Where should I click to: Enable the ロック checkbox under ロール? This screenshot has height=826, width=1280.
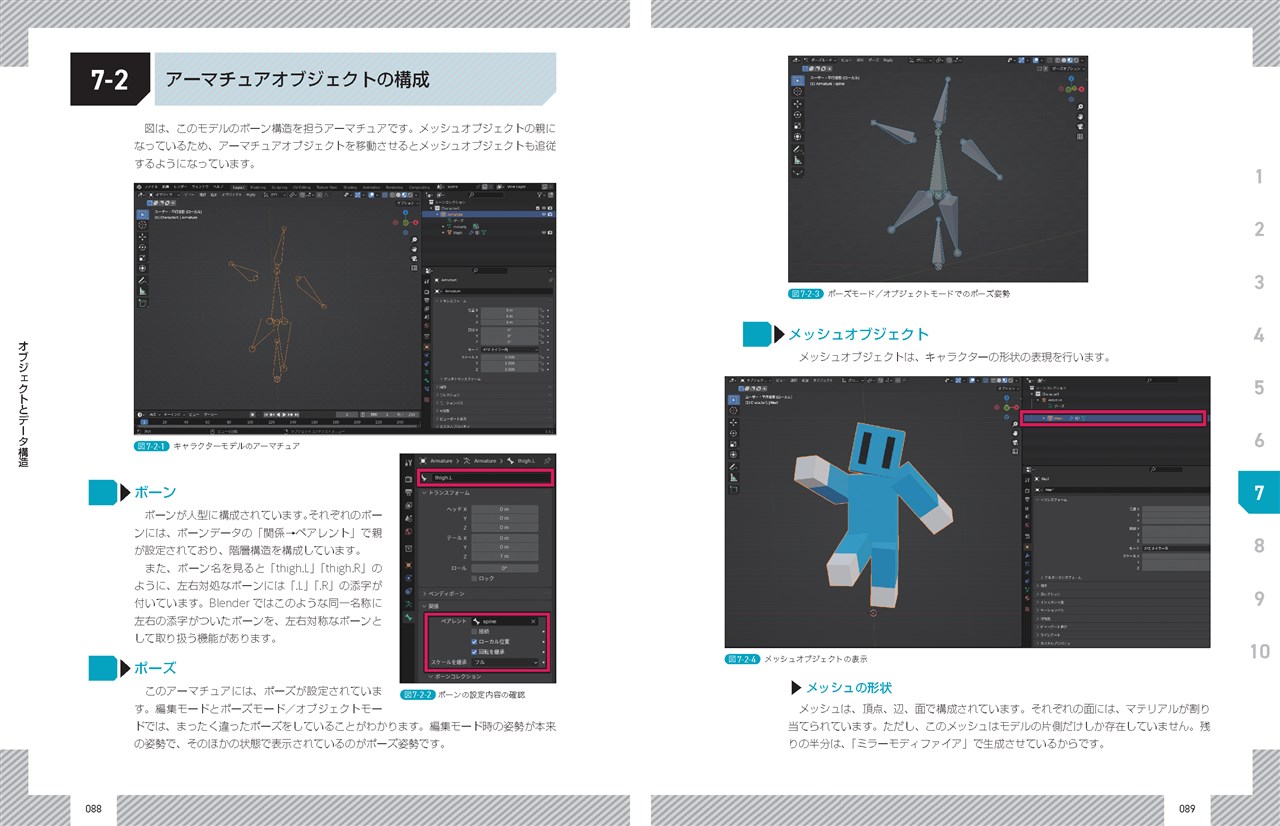pyautogui.click(x=476, y=578)
